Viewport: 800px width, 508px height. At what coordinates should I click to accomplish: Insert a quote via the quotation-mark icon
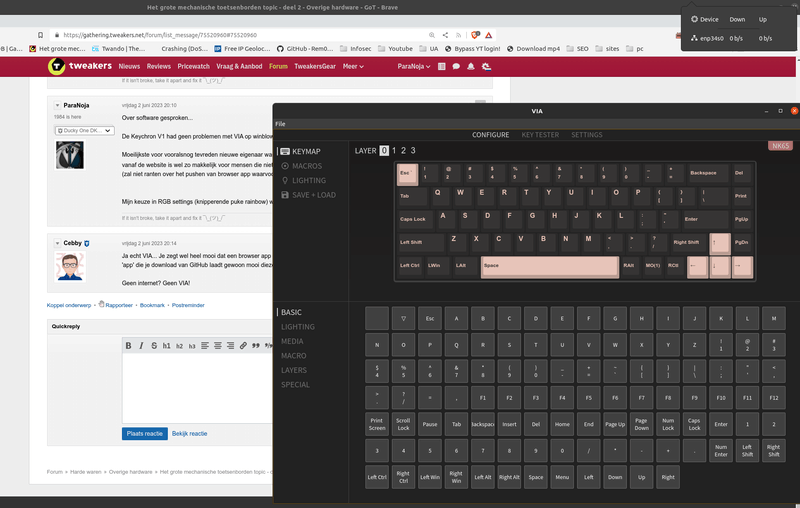[x=256, y=346]
